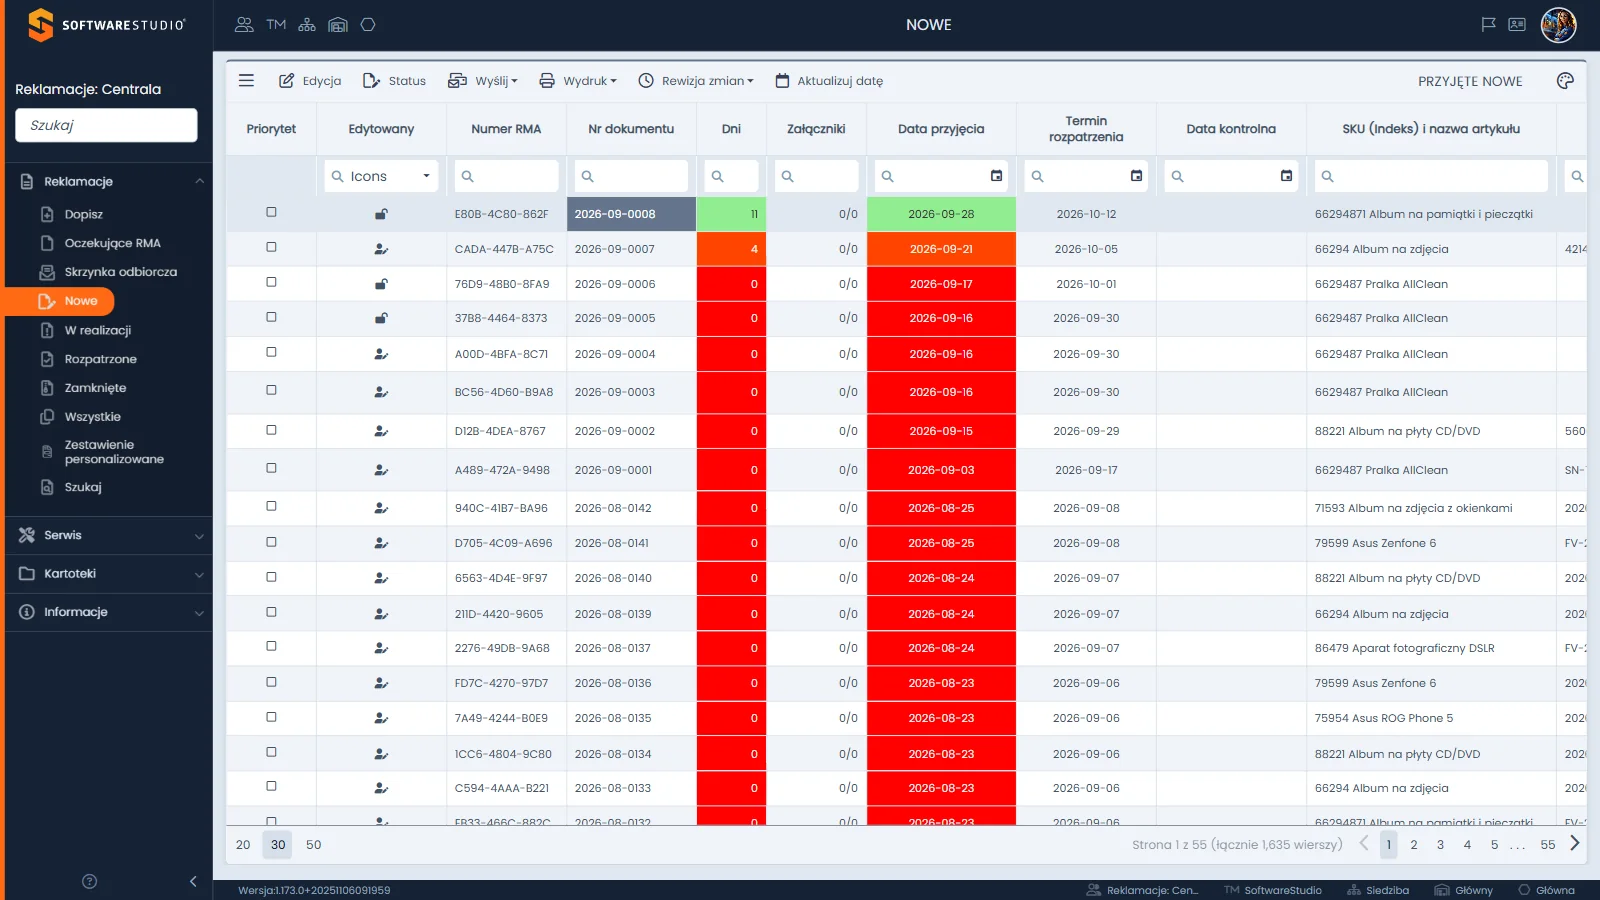Click the warehouse icon in the header
Screen dimensions: 1600x900
pos(338,25)
